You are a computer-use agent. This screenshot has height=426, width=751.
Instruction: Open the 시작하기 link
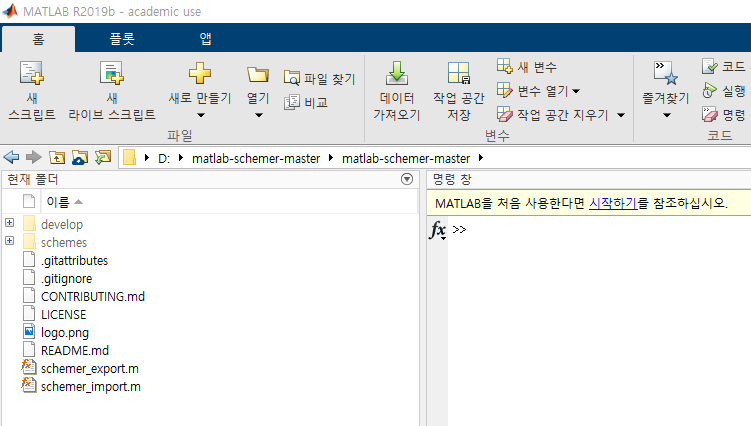point(613,203)
